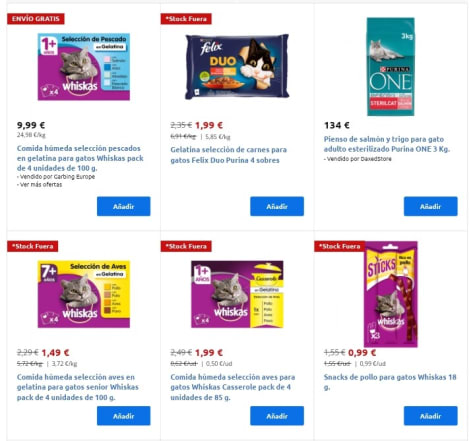This screenshot has width=475, height=441.
Task: Add Felix Duo gelatina to cart
Action: click(277, 206)
